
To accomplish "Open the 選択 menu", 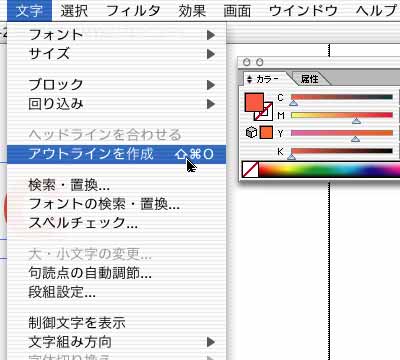I will pyautogui.click(x=74, y=11).
